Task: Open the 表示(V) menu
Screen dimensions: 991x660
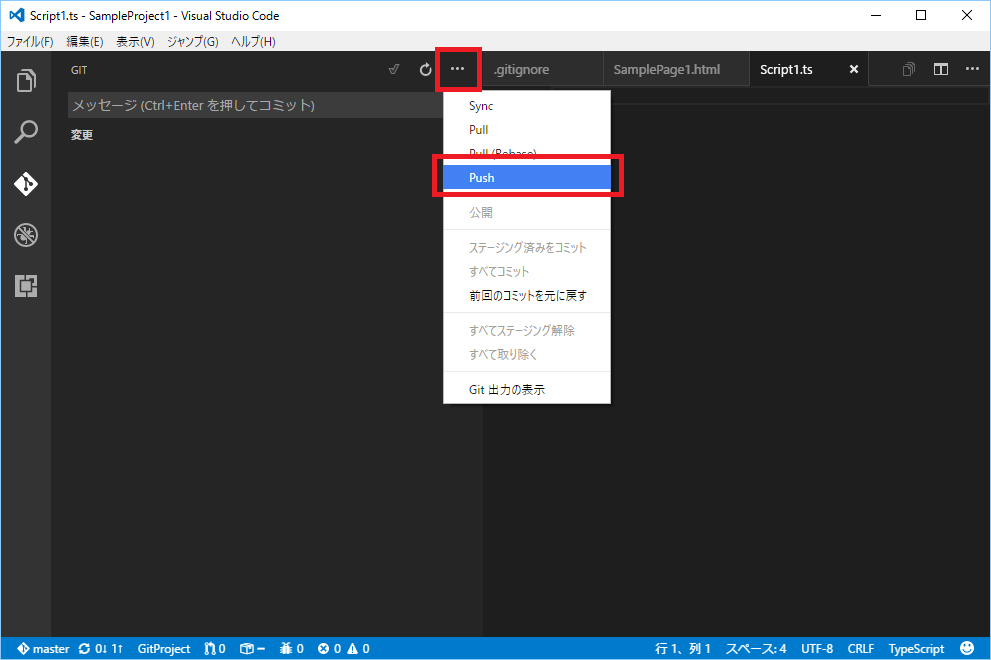Action: point(135,42)
